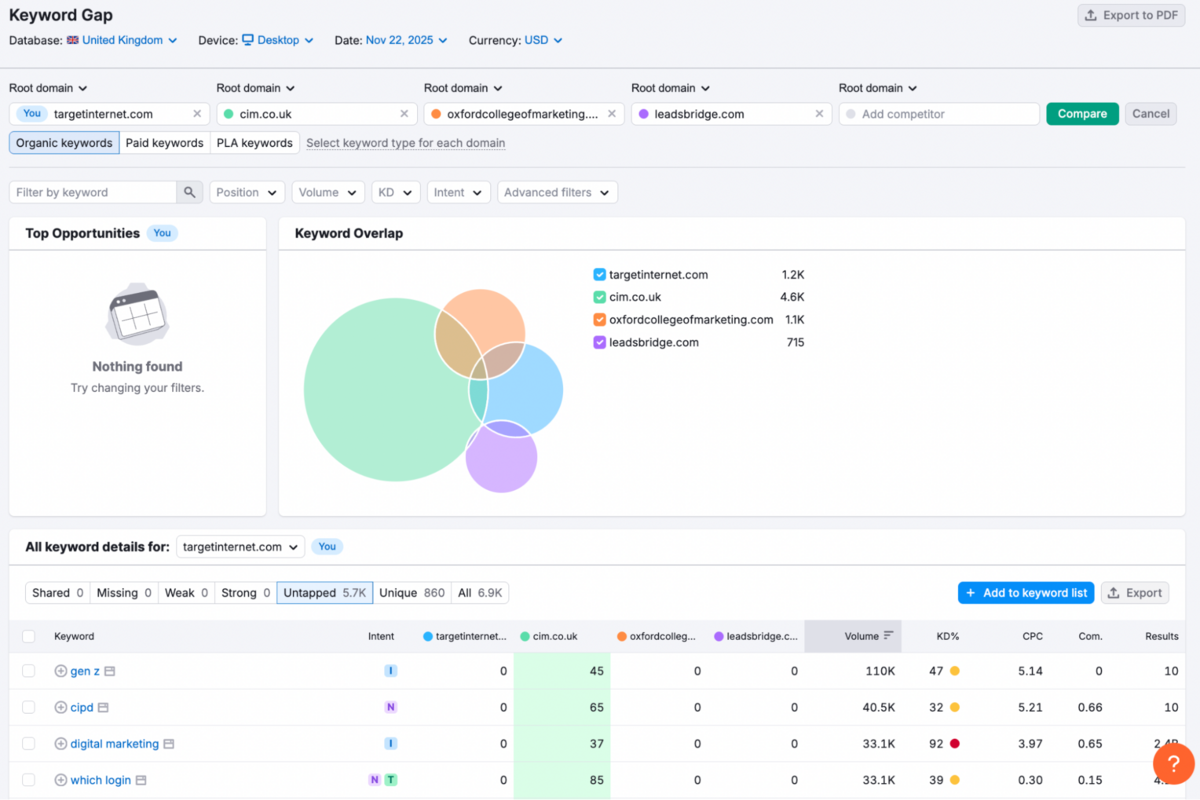Switch to Organic keywords tab
The height and width of the screenshot is (800, 1200).
(64, 143)
